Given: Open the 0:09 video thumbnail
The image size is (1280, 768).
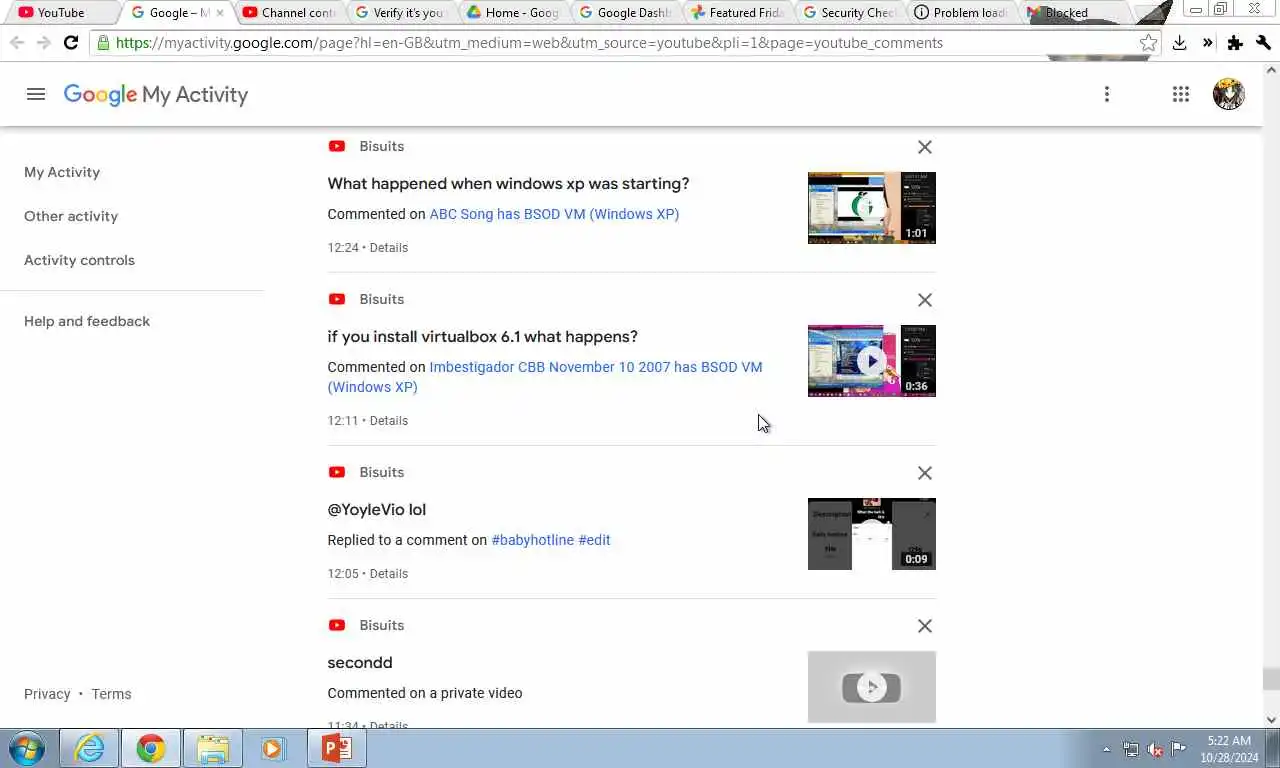Looking at the screenshot, I should tap(872, 534).
